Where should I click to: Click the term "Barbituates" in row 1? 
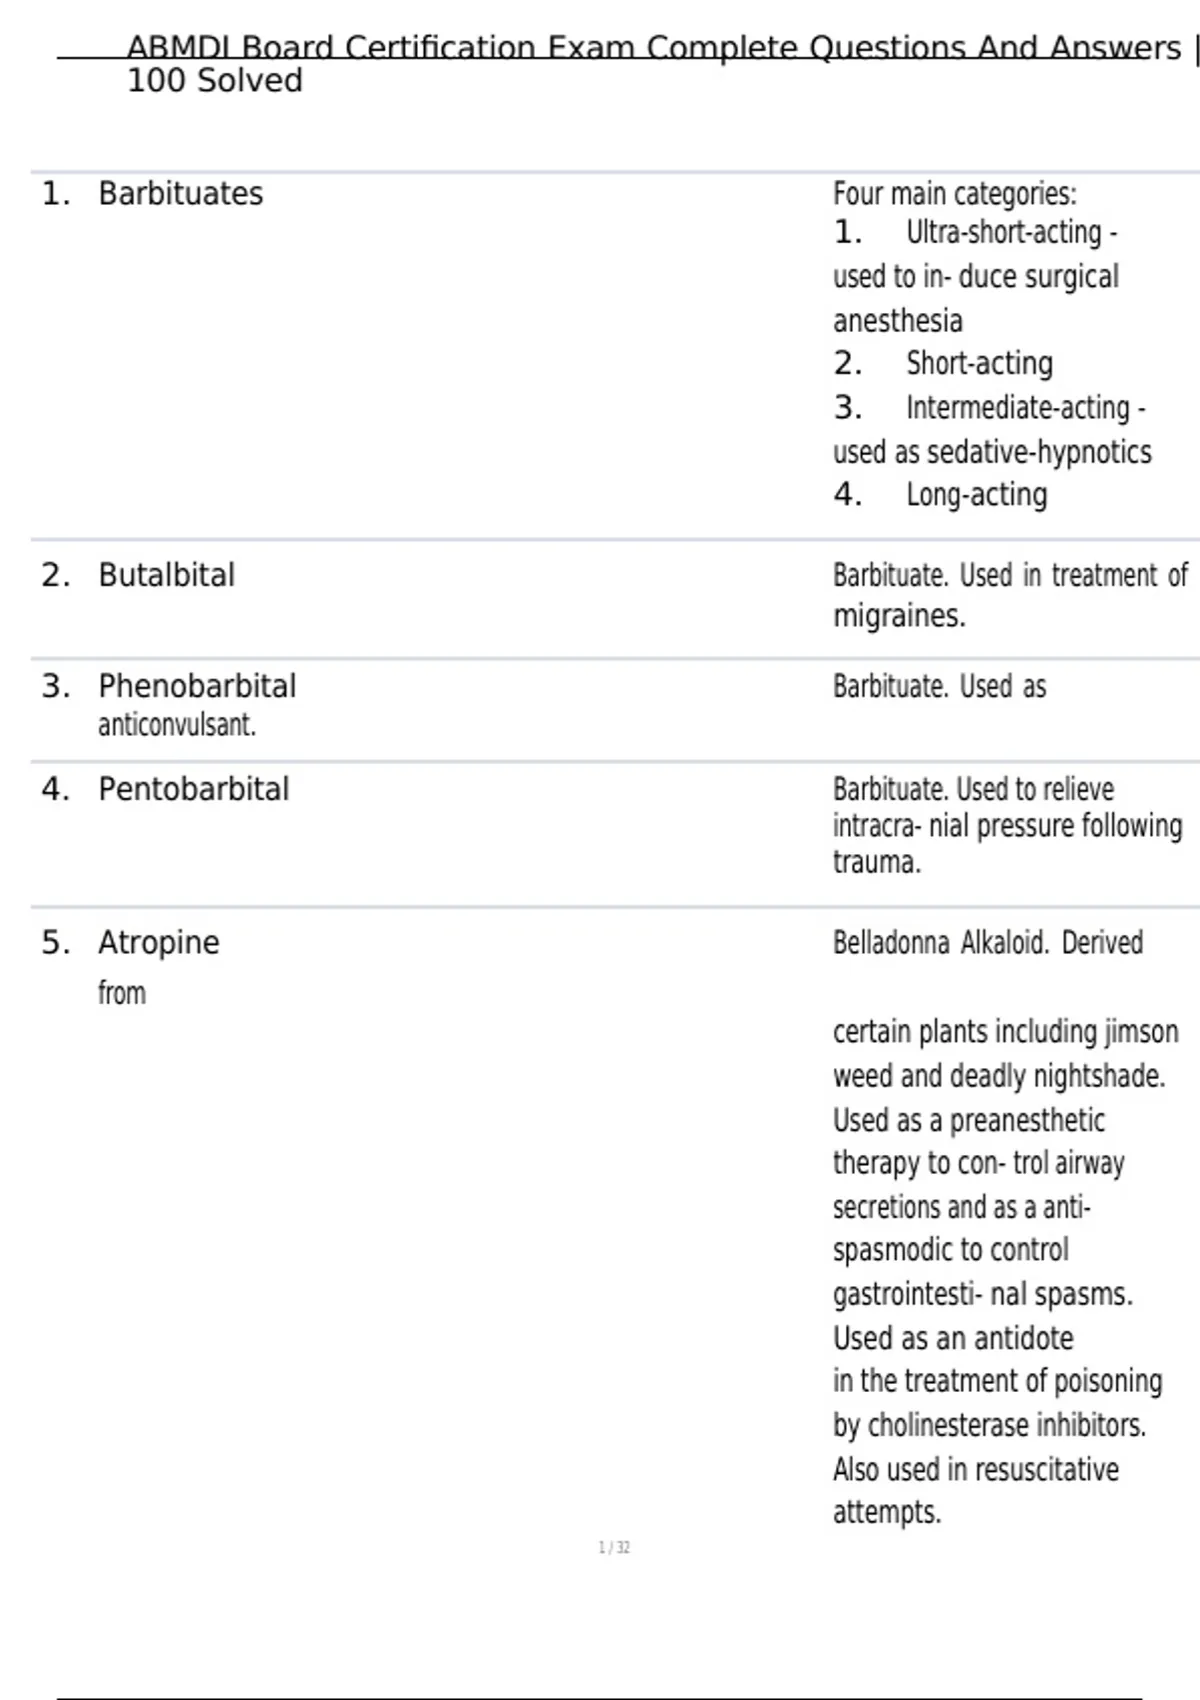point(181,194)
